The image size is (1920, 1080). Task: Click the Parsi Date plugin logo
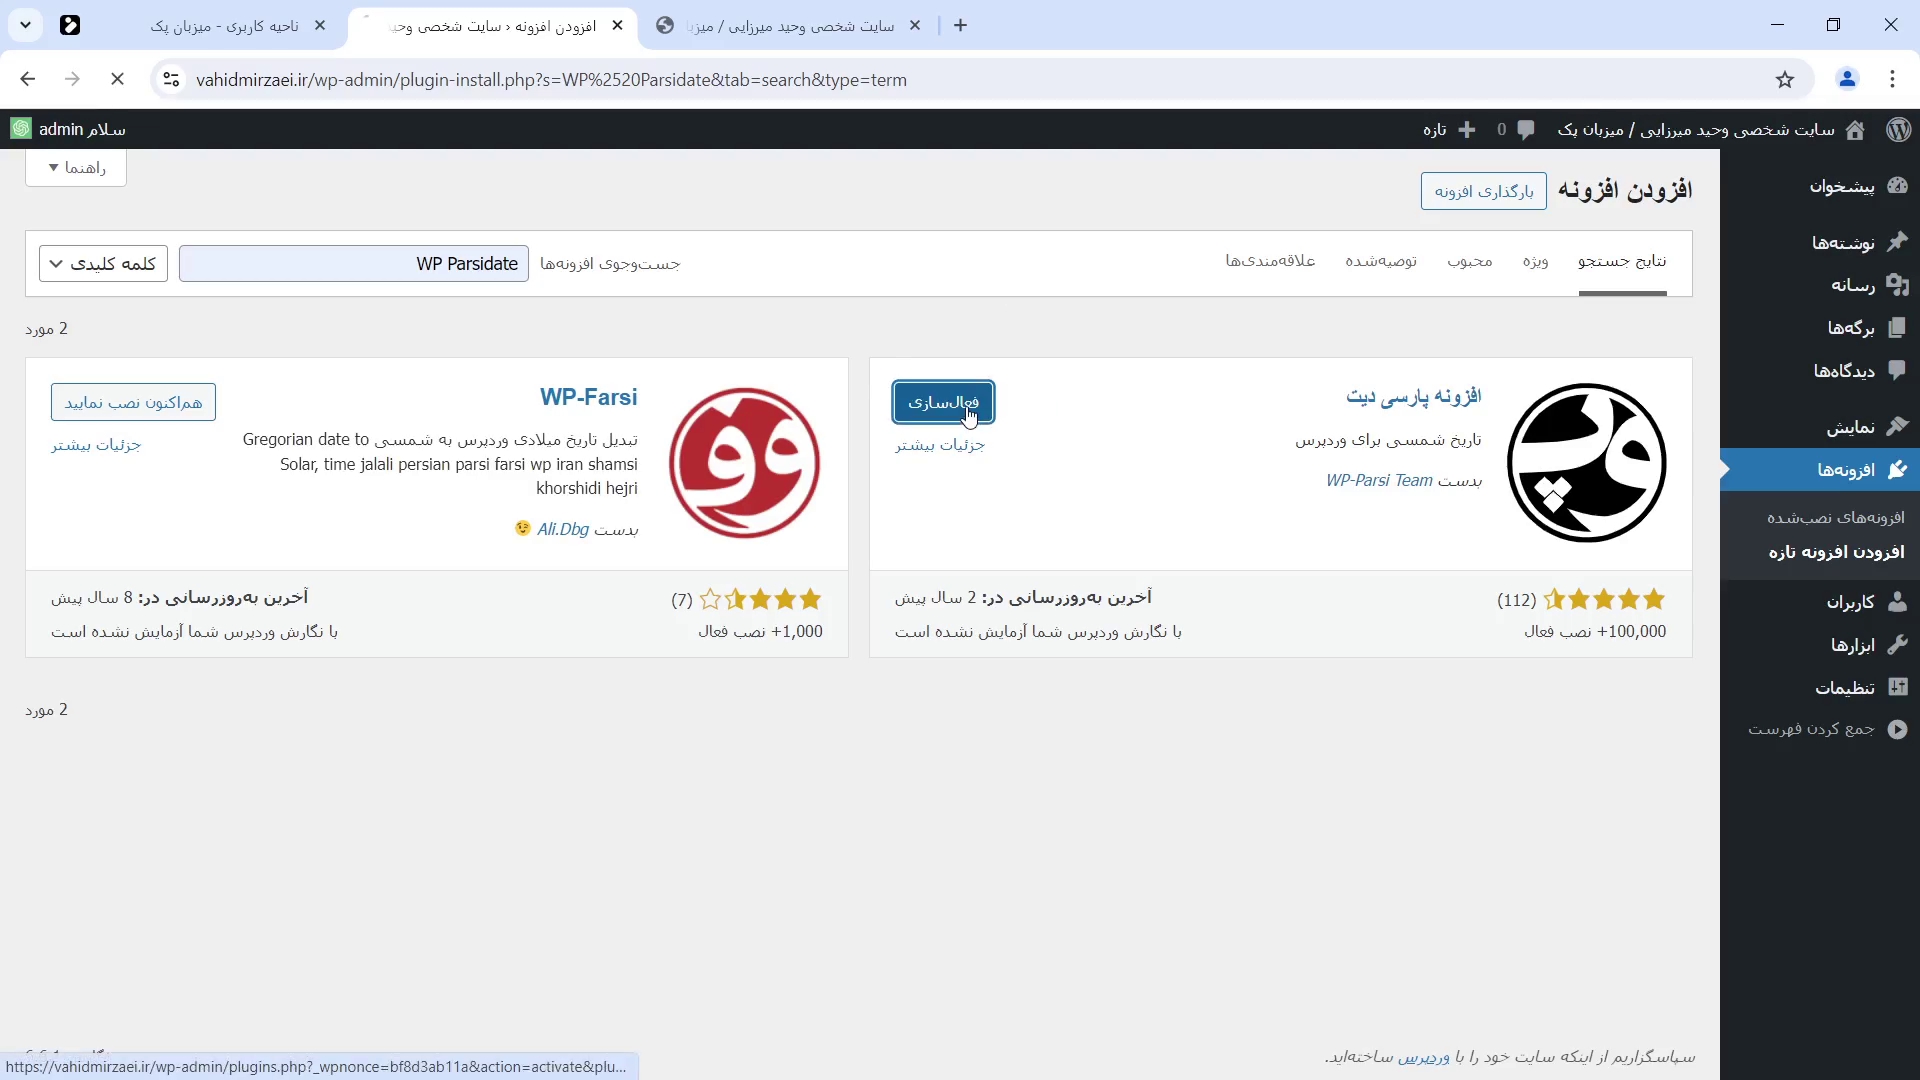tap(1586, 463)
